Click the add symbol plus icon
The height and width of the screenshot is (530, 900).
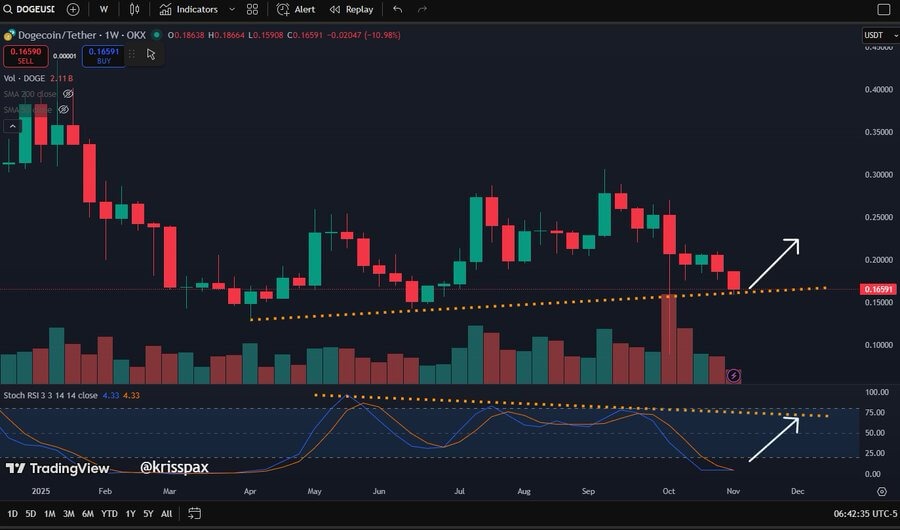click(73, 9)
